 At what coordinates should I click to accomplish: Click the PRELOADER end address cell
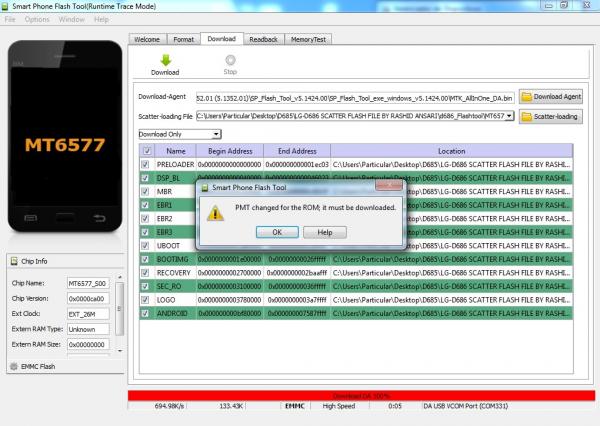pyautogui.click(x=297, y=165)
